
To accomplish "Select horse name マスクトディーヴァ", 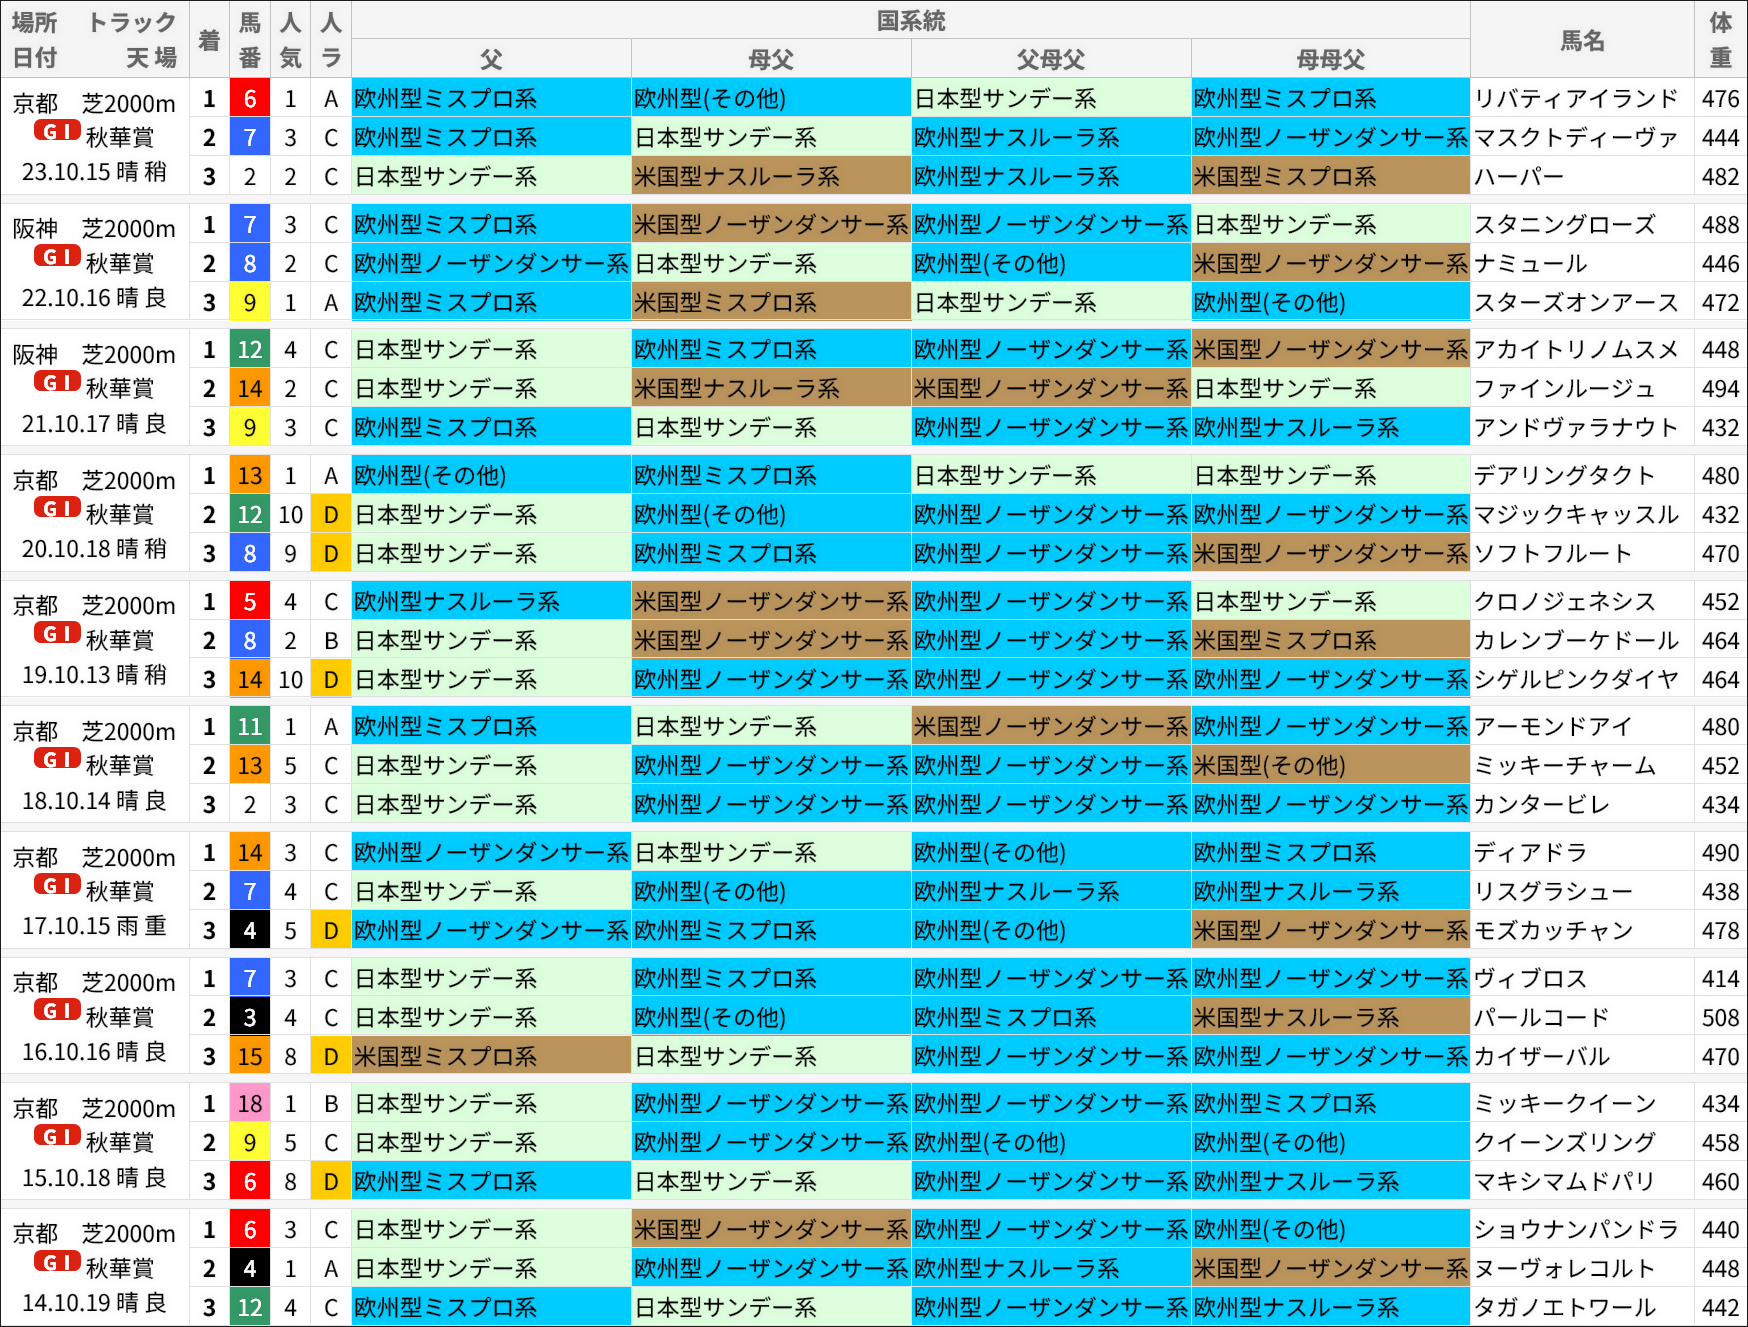I will (1576, 138).
